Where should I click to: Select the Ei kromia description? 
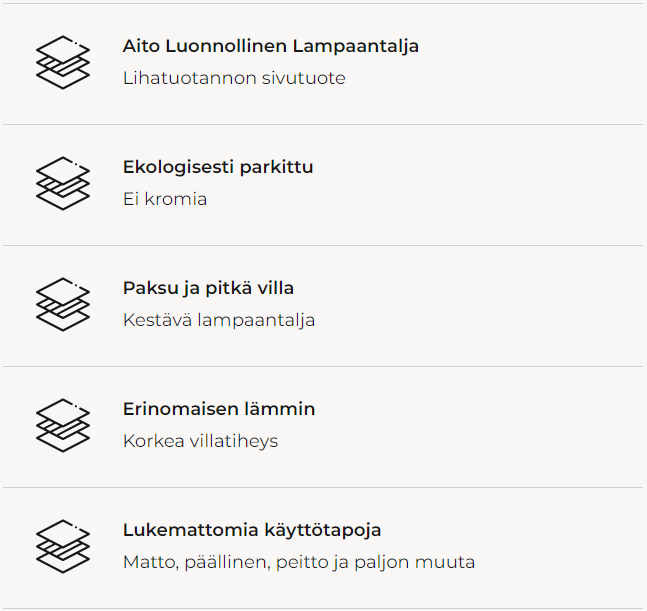[x=165, y=199]
